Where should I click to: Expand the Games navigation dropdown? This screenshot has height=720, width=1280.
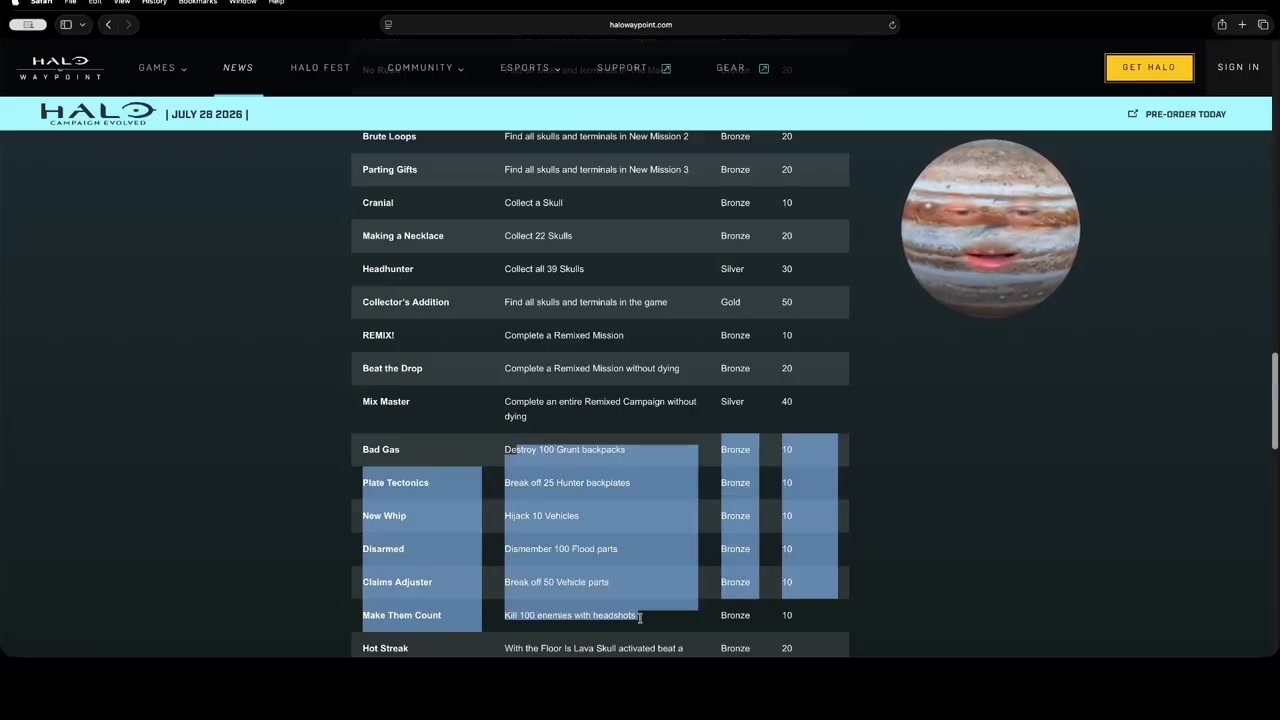point(162,68)
